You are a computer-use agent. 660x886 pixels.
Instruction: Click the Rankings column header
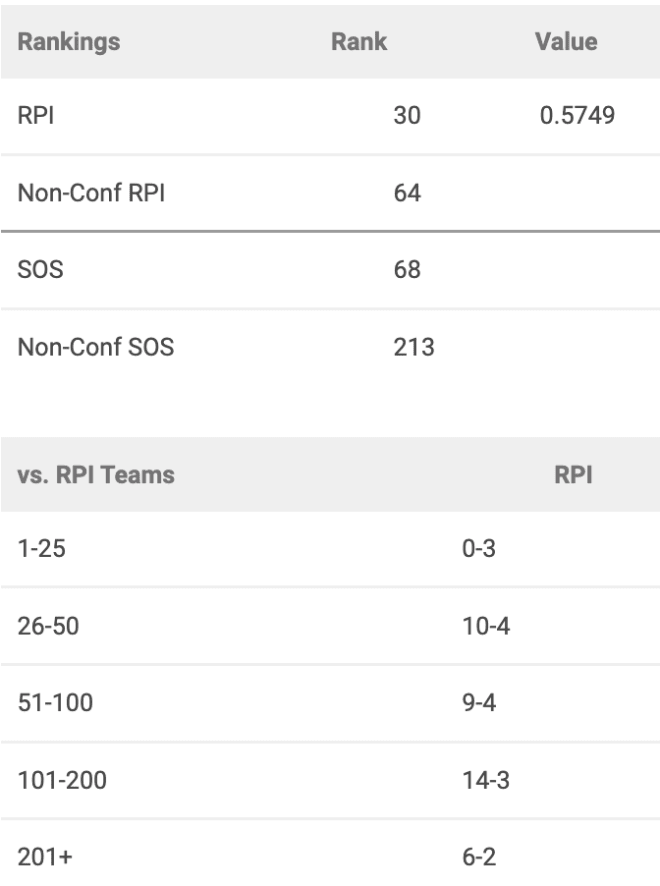coord(69,42)
